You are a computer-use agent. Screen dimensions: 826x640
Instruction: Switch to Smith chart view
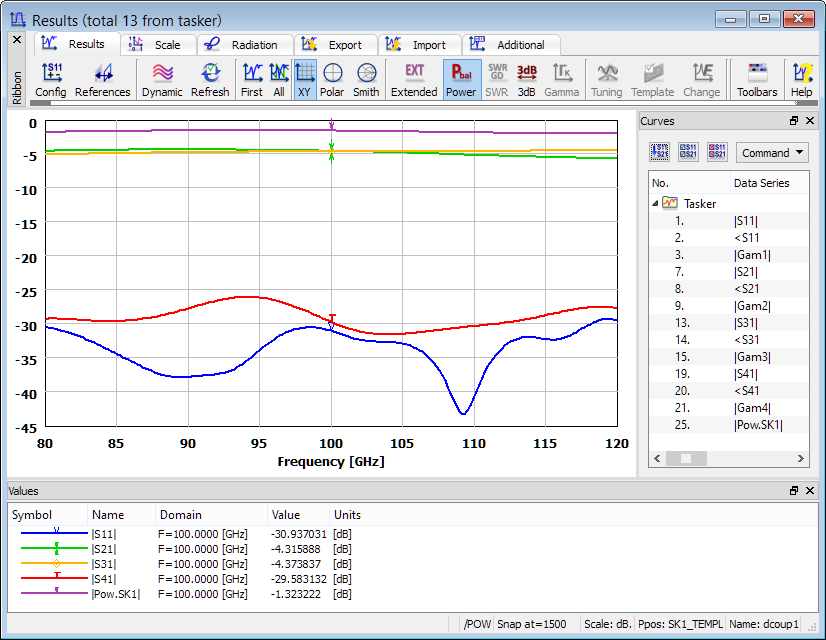(x=366, y=80)
